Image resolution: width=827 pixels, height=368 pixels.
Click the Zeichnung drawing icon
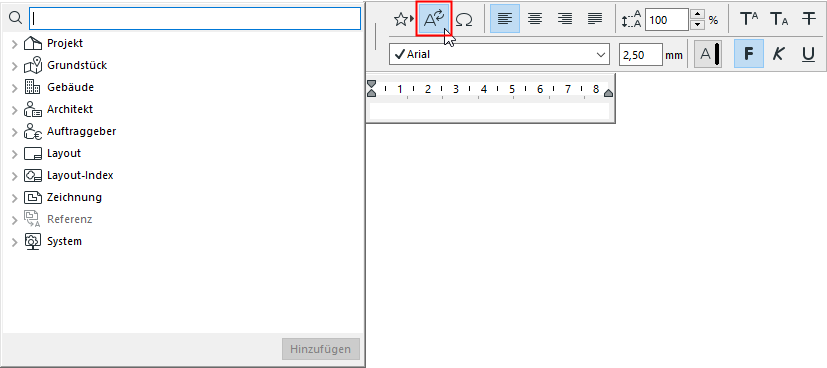click(33, 198)
